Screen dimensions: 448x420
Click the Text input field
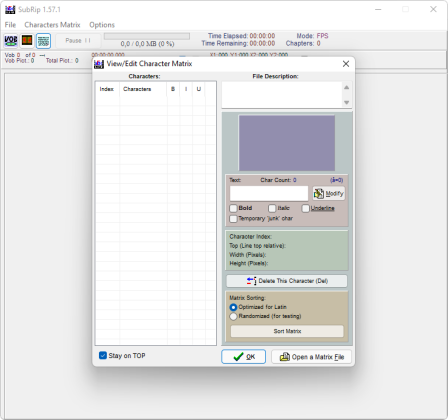(x=269, y=193)
